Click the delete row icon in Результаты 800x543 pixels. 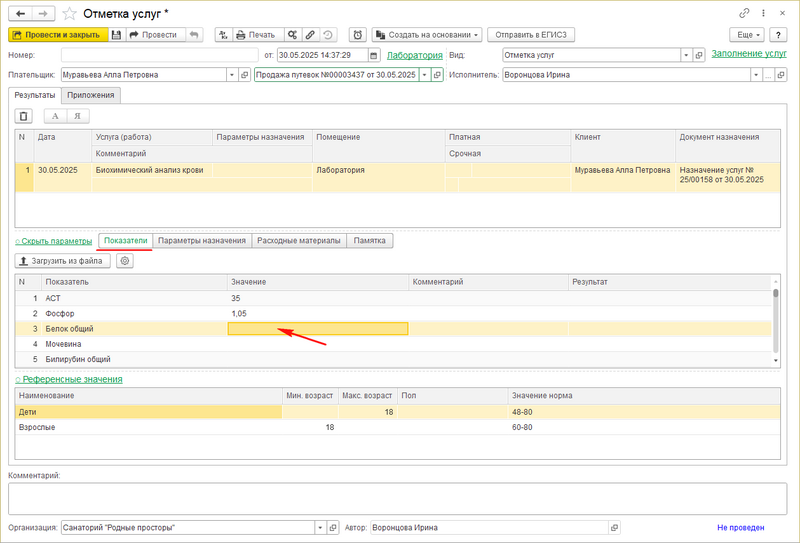pos(25,116)
